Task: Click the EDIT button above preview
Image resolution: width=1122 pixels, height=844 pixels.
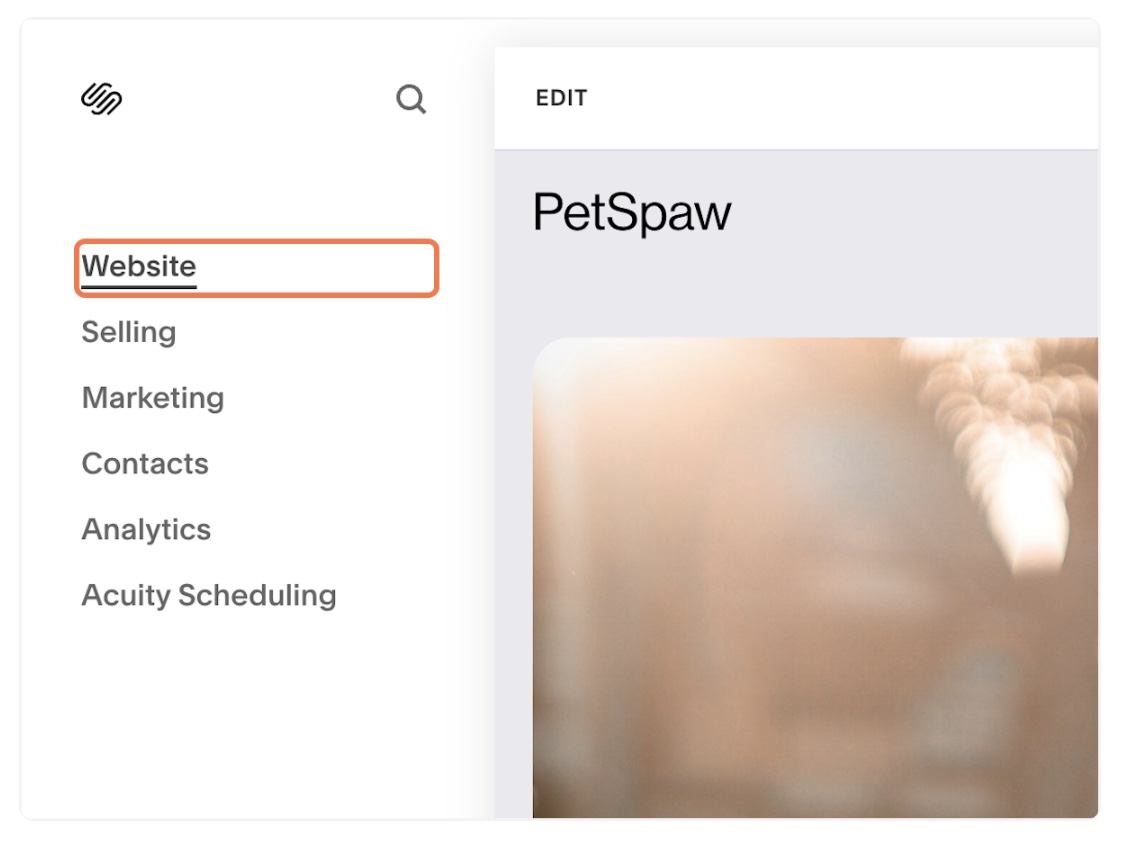Action: point(562,98)
